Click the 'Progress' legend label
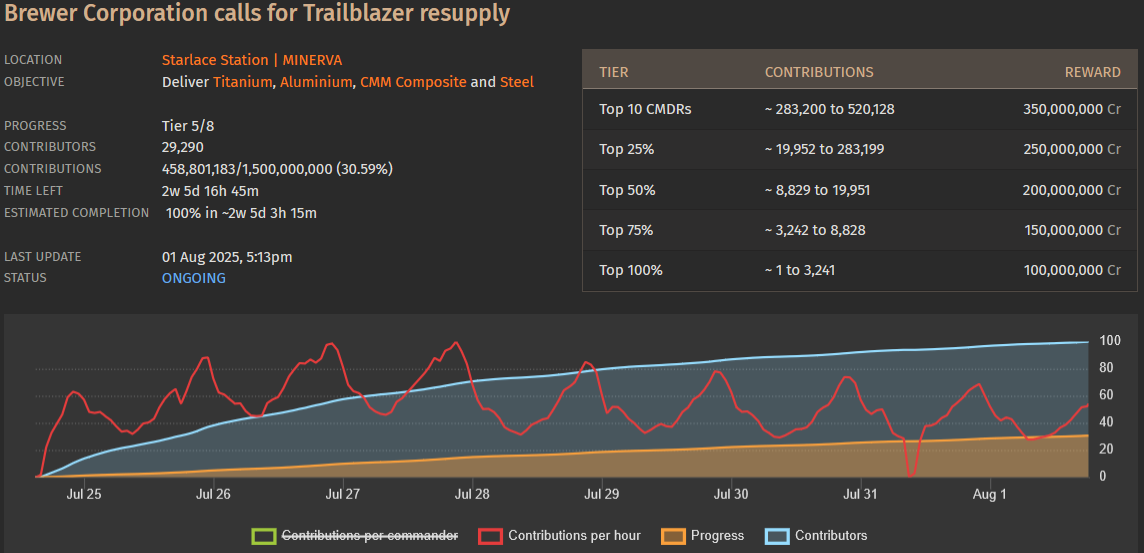Image resolution: width=1144 pixels, height=553 pixels. 717,535
